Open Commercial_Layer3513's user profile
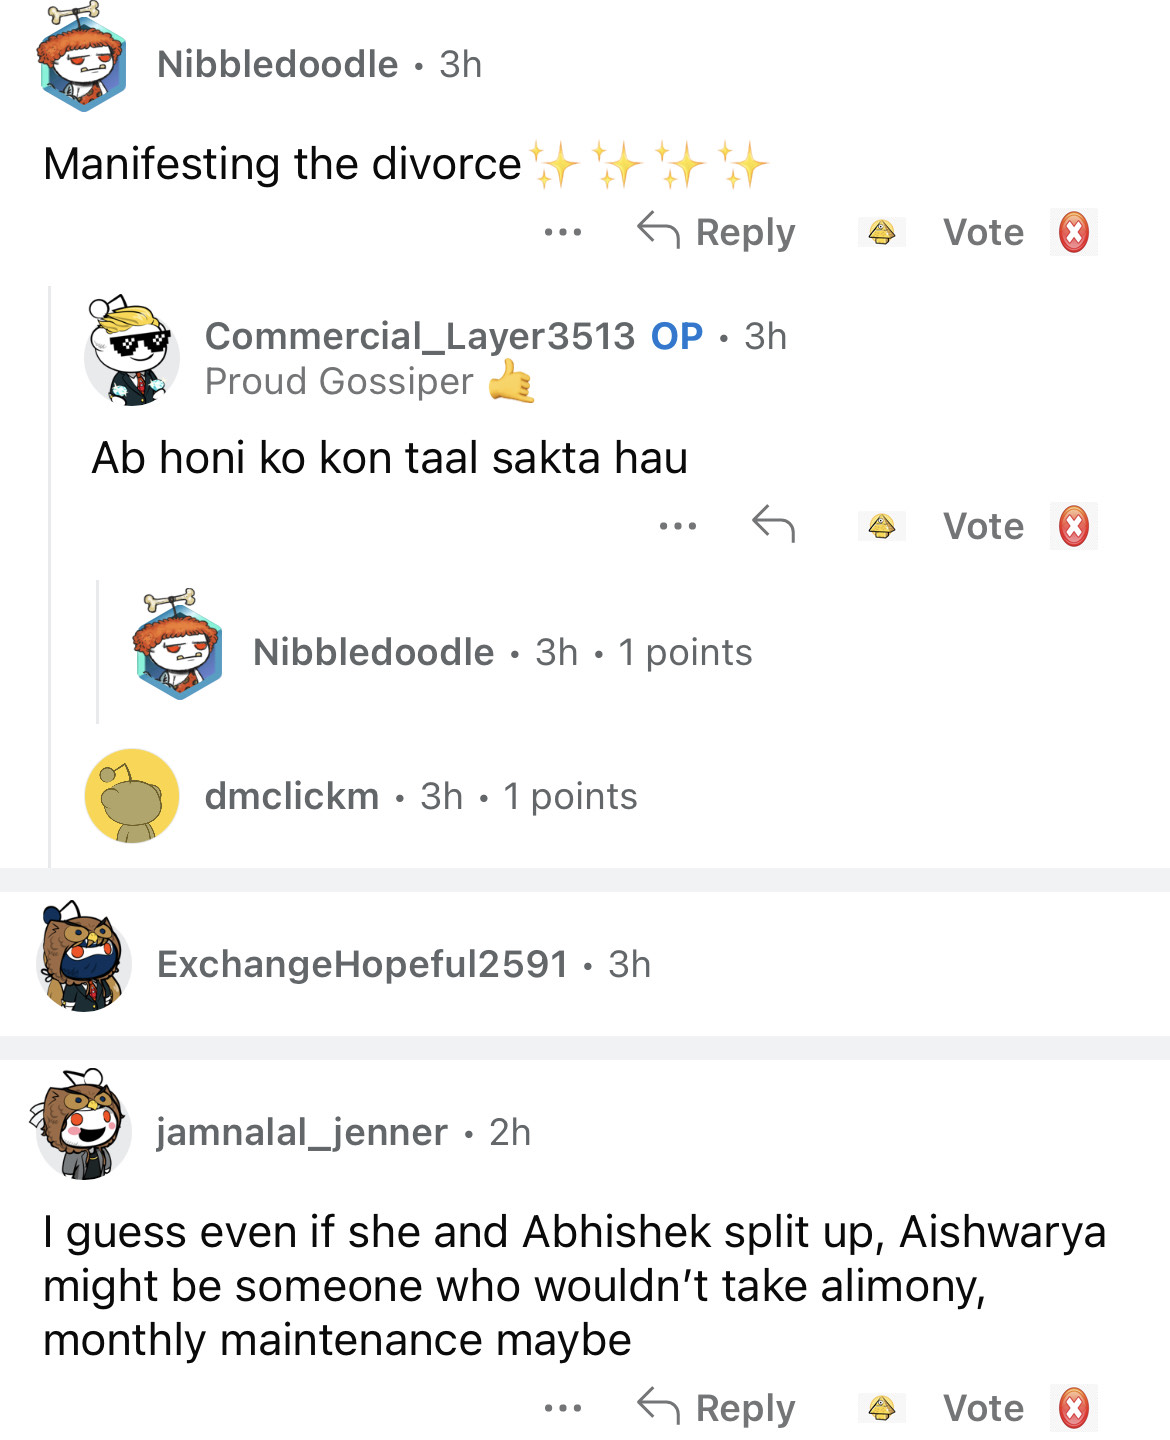This screenshot has height=1440, width=1170. pyautogui.click(x=419, y=337)
